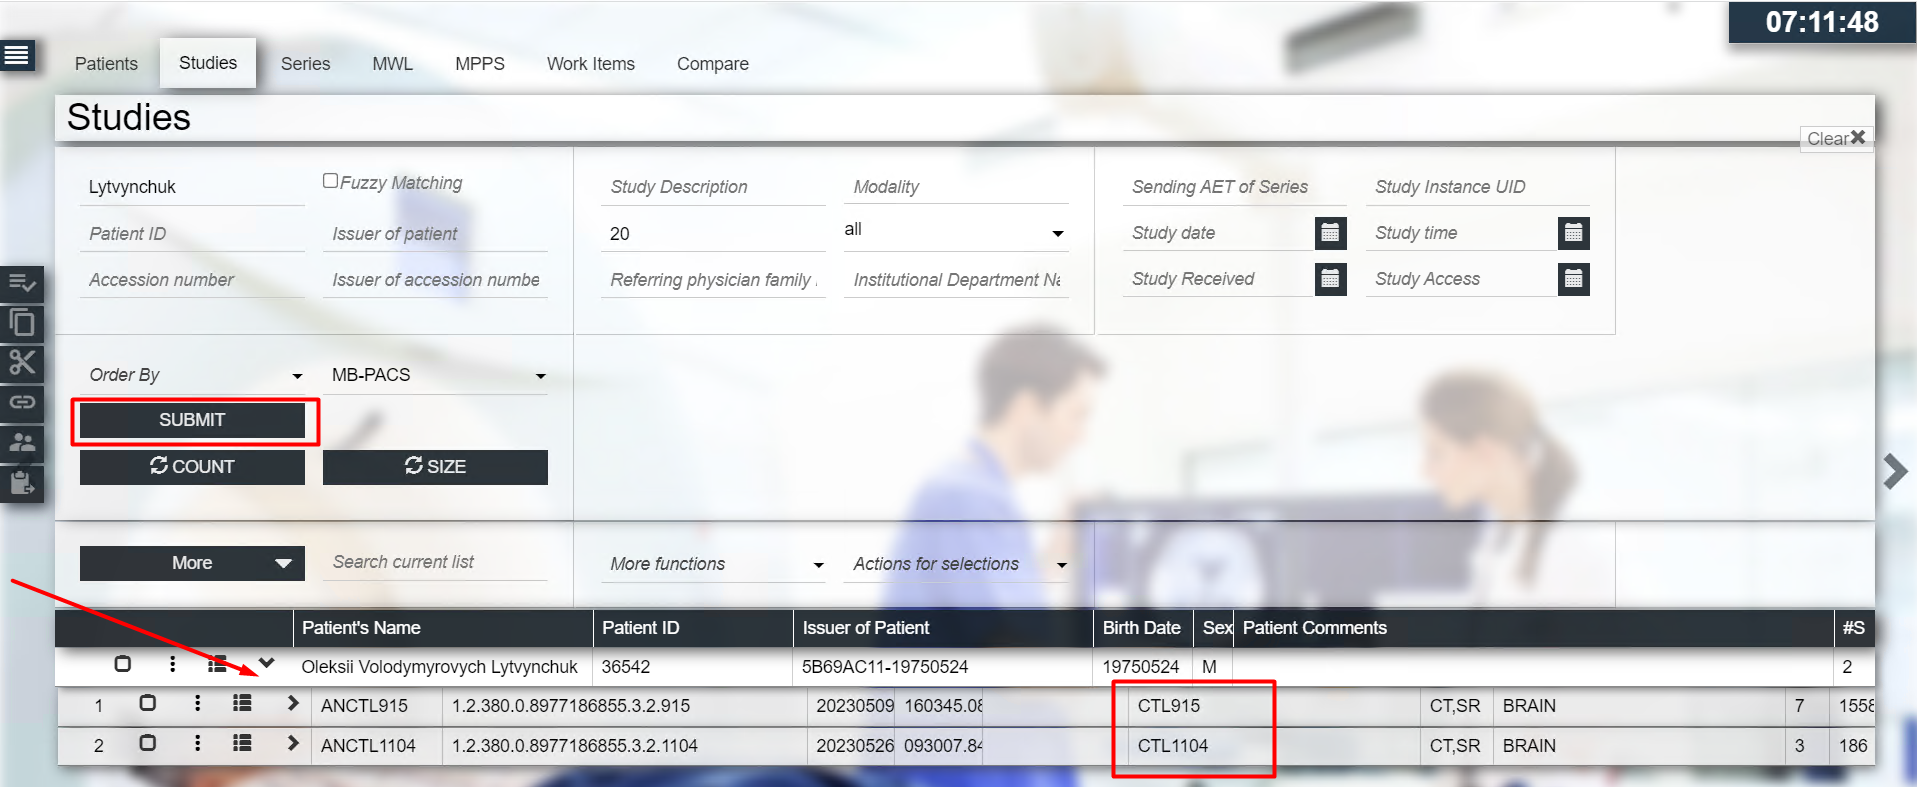Tick the checkbox on the Lytvynchuk patient row

[x=122, y=664]
